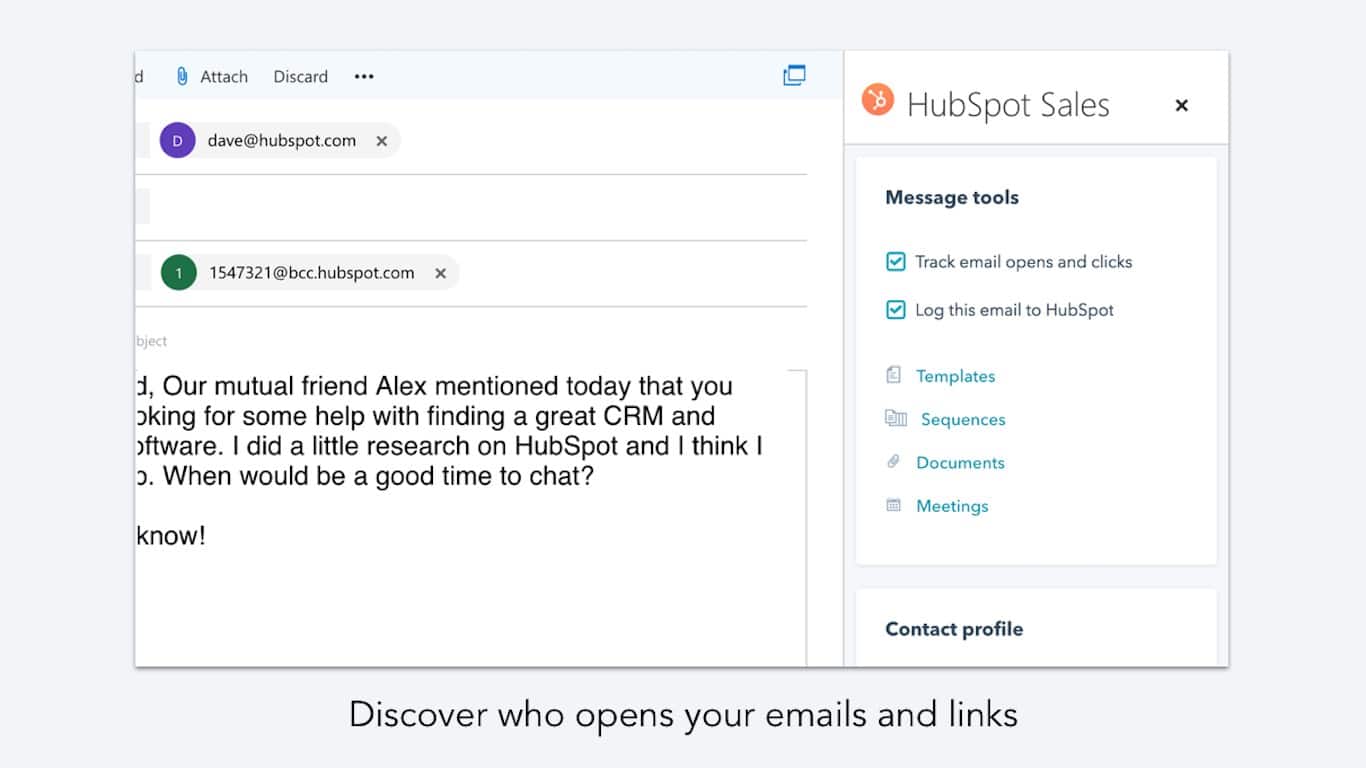Click the paperclip Attach icon
The width and height of the screenshot is (1366, 768).
click(182, 76)
